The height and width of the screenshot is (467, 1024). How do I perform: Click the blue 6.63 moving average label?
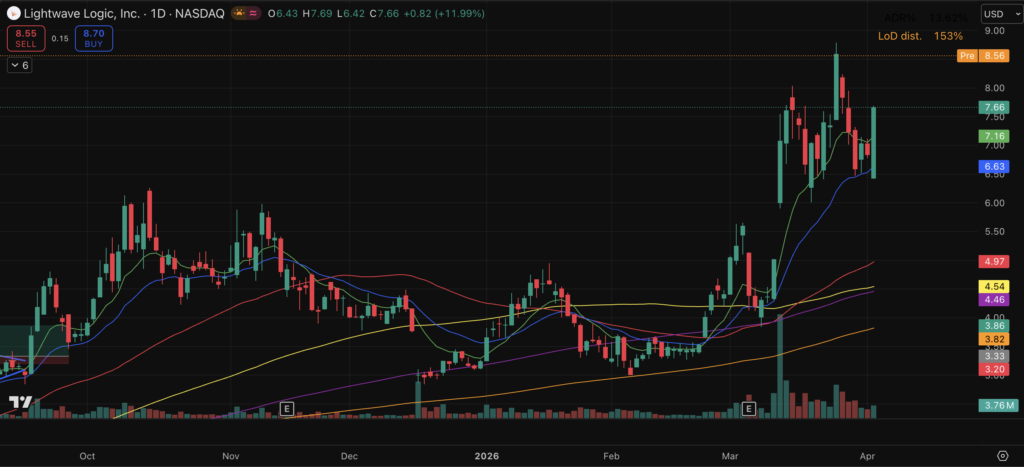993,167
